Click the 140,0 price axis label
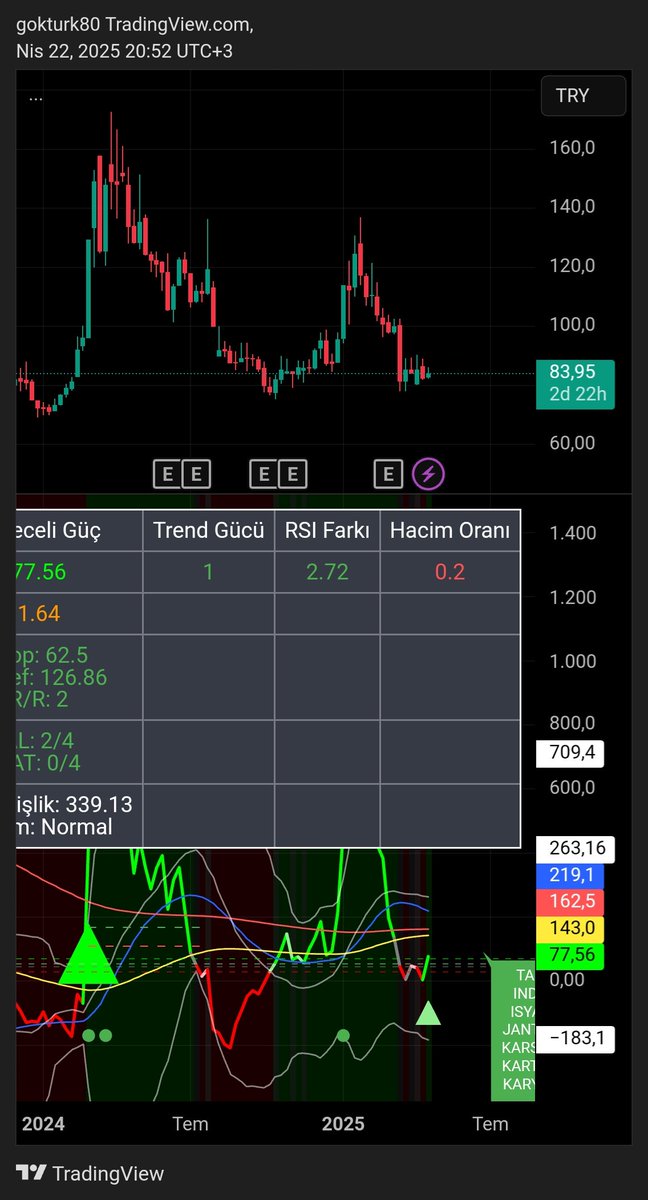This screenshot has height=1200, width=648. 571,206
